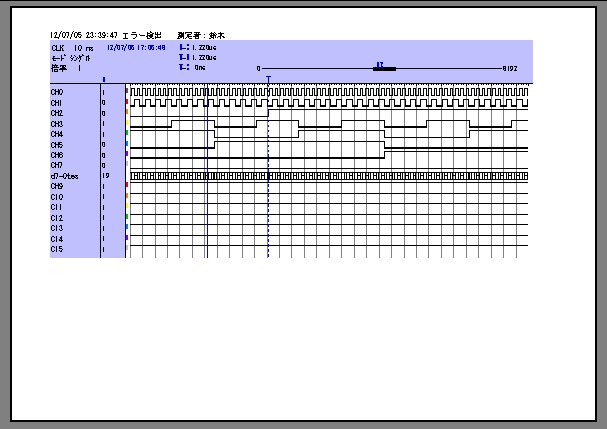The height and width of the screenshot is (429, 607).
Task: Click the purple color marker of CH6
Action: pos(126,155)
